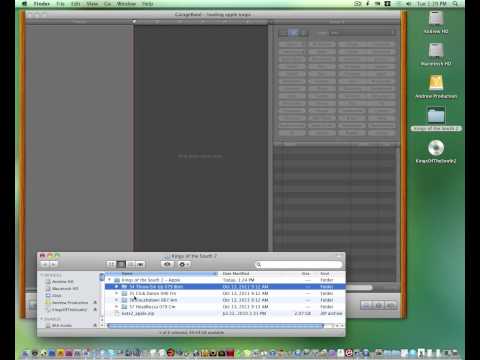Open iDisk in the Finder sidebar
The width and height of the screenshot is (480, 360).
click(54, 296)
